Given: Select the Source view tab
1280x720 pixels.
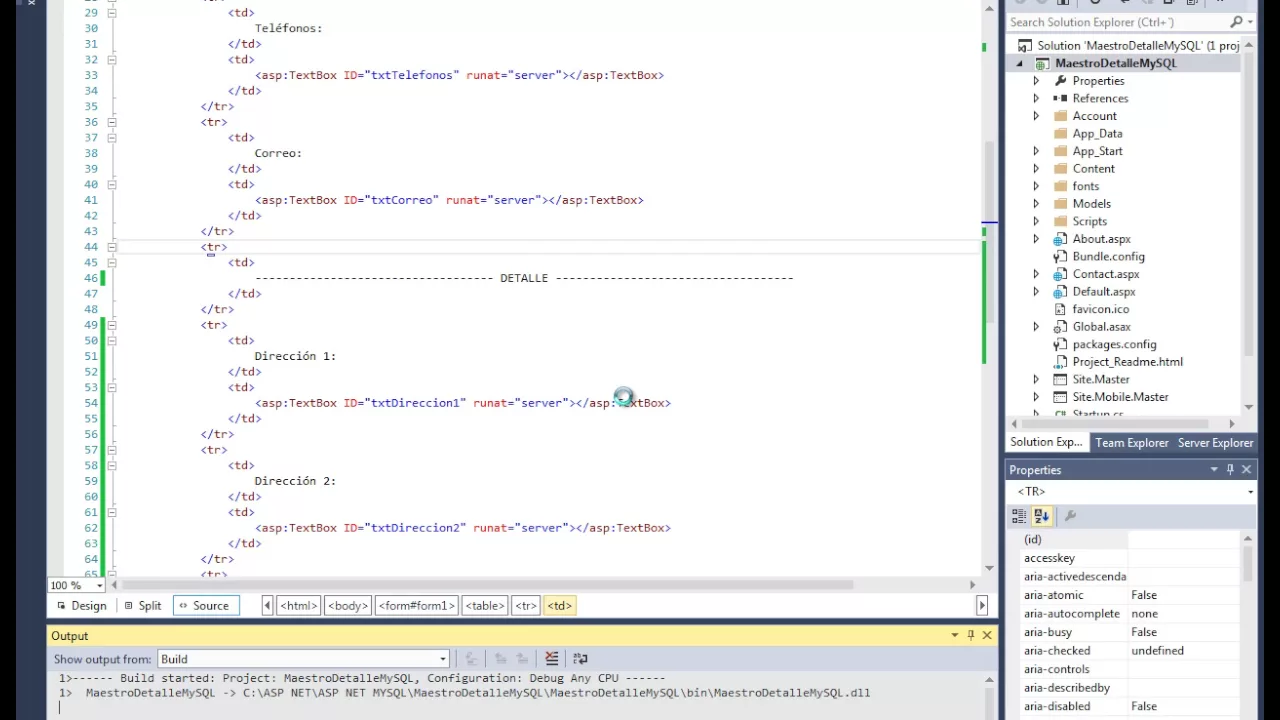Looking at the screenshot, I should 204,605.
